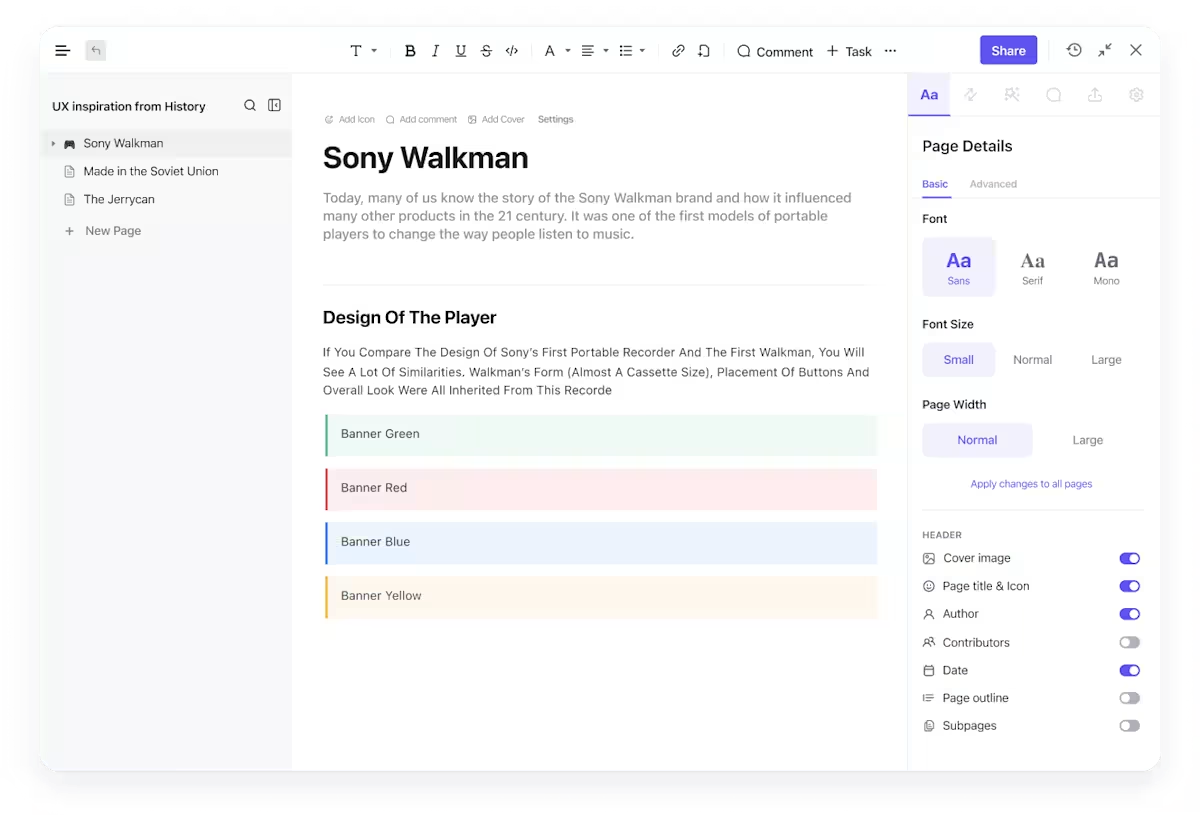Open Made in the Soviet Union page

[151, 172]
